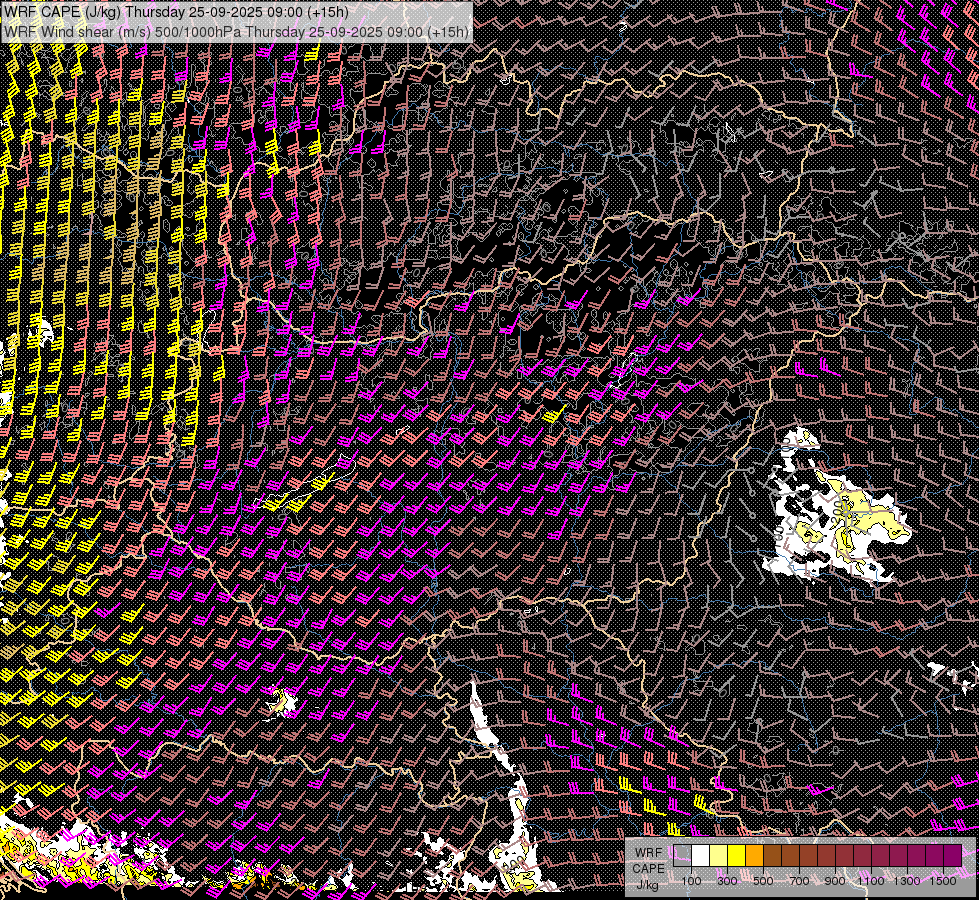Click the '500' legend tick label

tap(763, 881)
